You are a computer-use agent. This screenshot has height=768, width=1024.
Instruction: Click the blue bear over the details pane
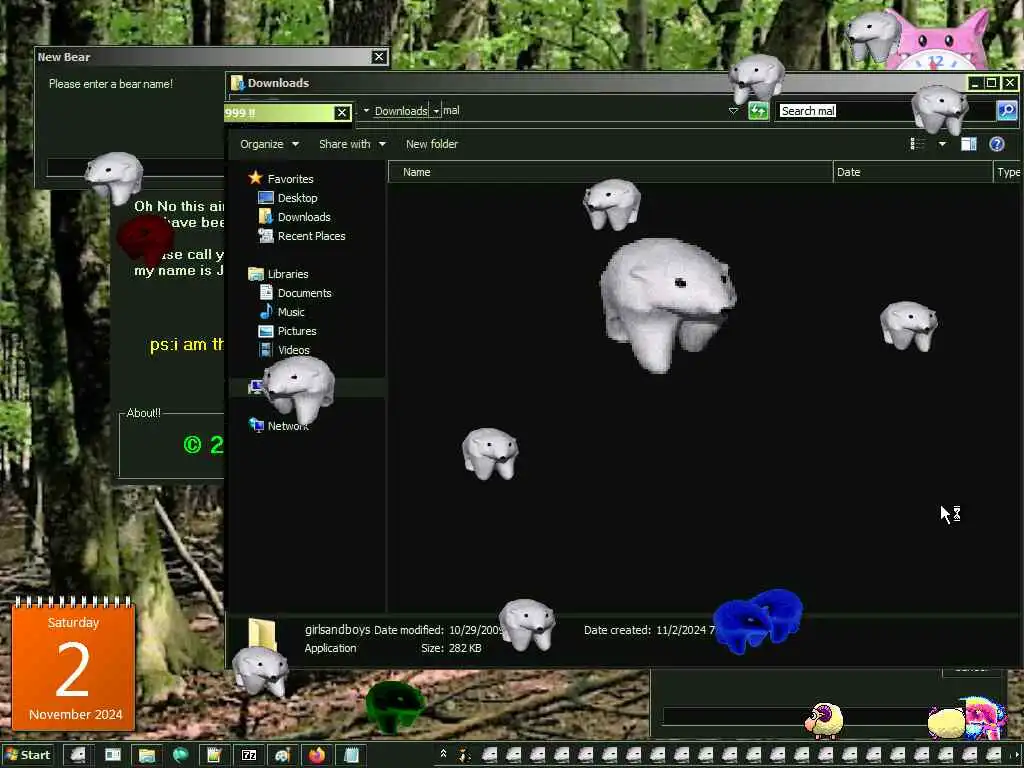click(x=758, y=620)
